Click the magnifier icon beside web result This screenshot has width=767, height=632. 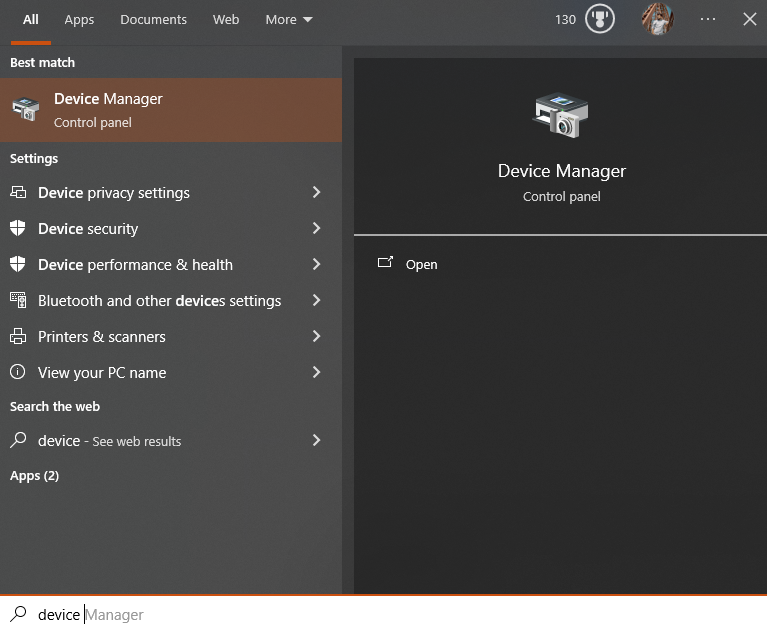18,440
